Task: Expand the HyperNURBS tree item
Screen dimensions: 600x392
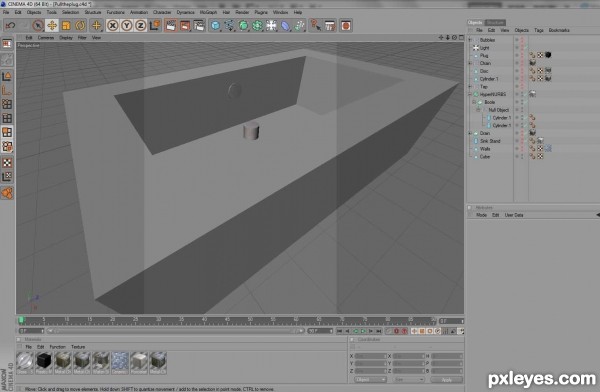Action: tap(470, 94)
